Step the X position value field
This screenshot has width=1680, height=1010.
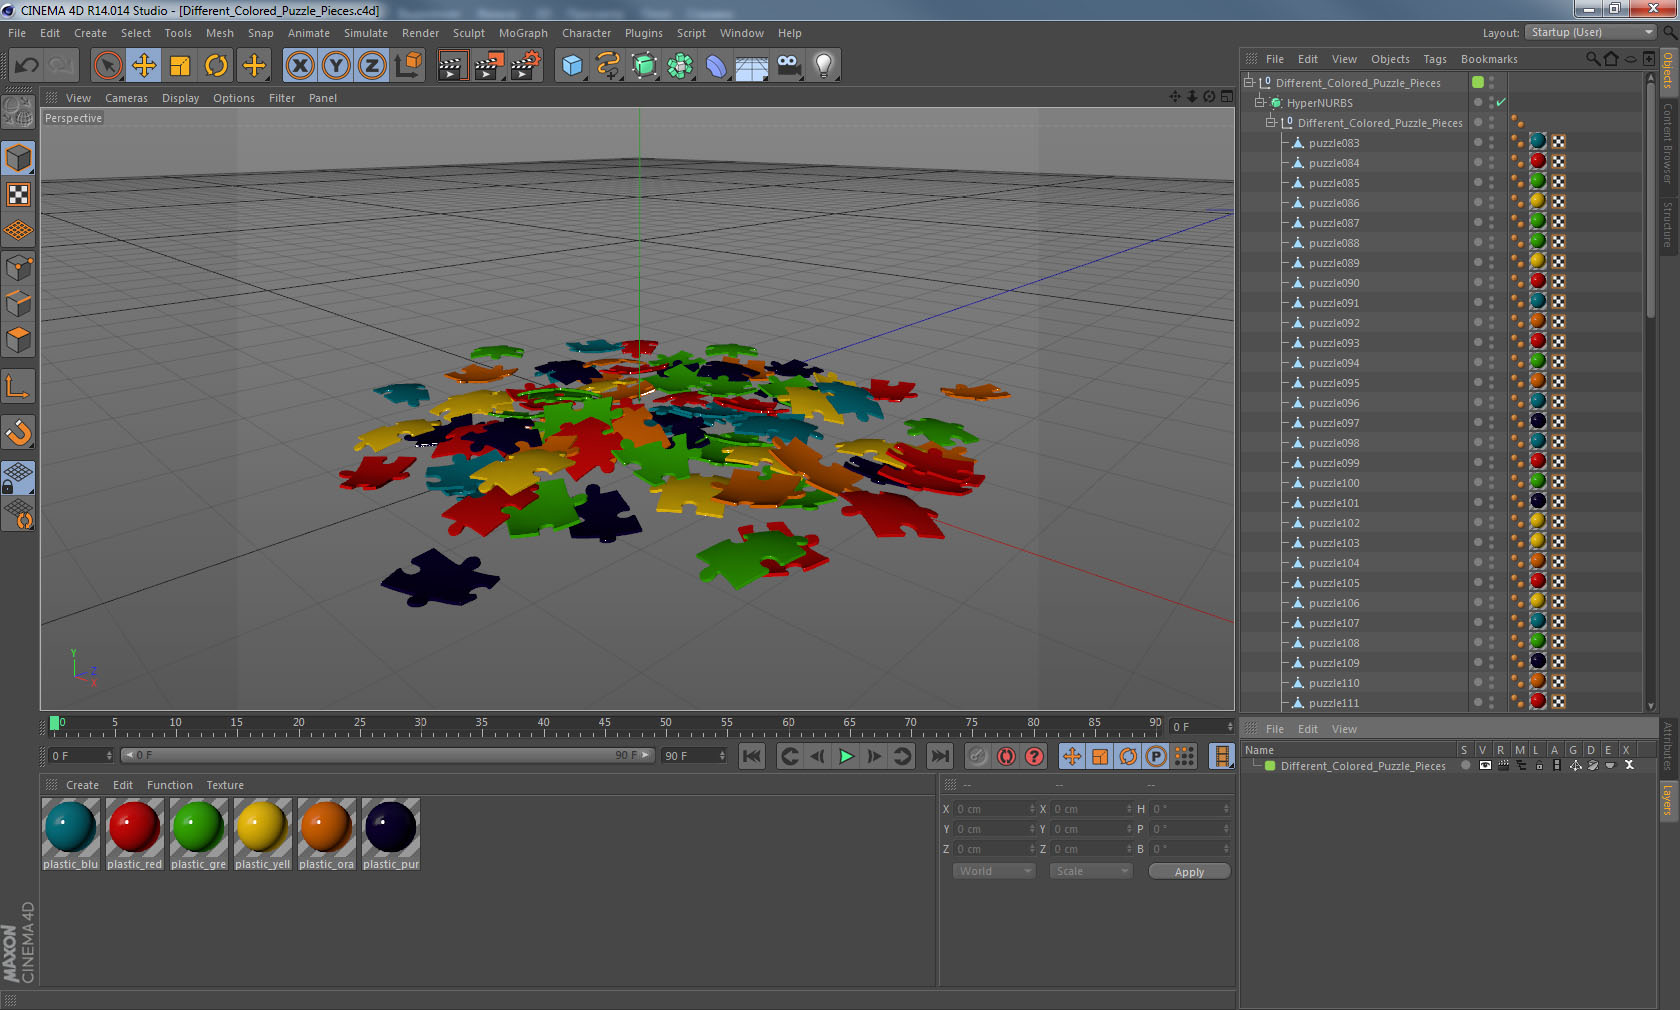[1032, 808]
